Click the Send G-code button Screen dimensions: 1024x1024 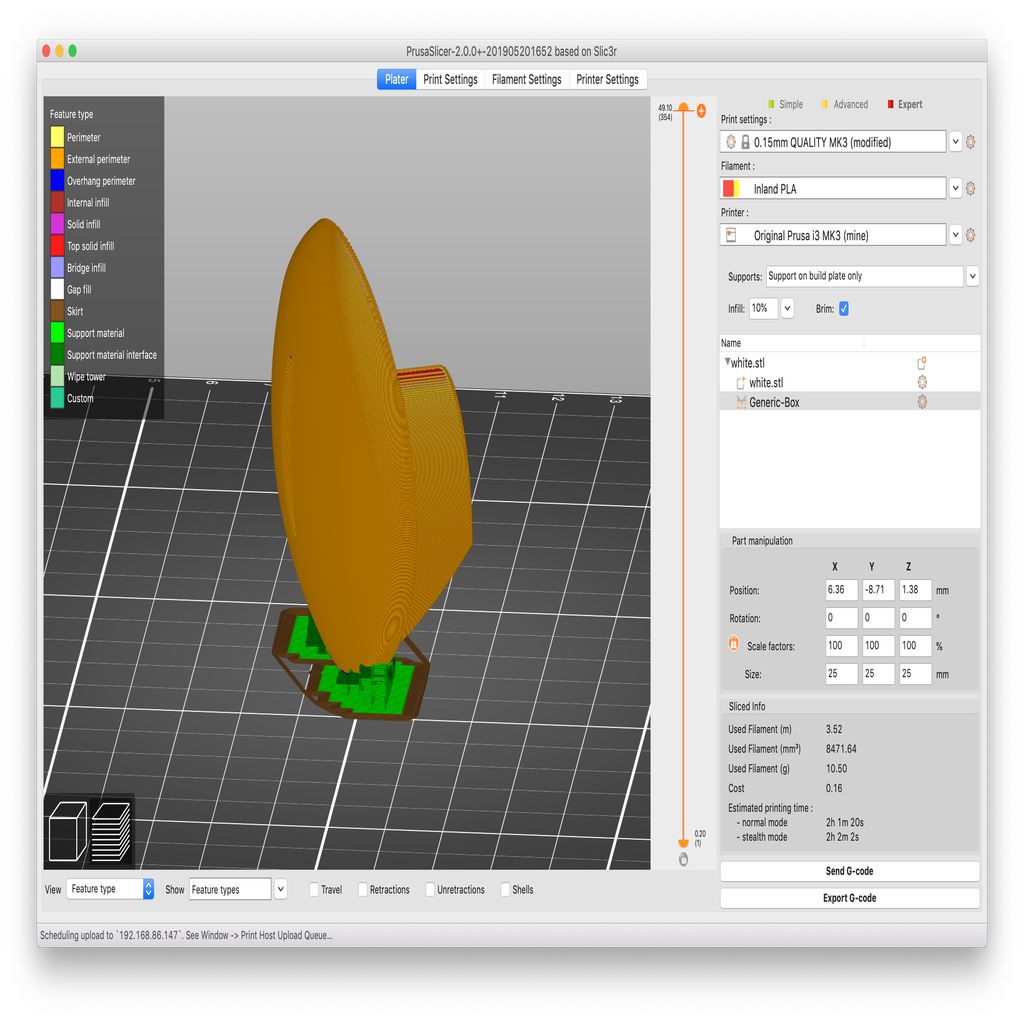click(849, 871)
